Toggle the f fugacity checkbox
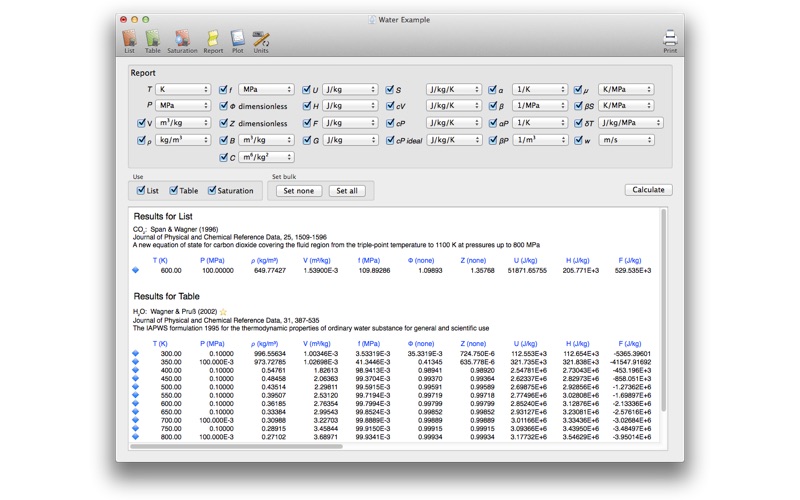Viewport: 800px width, 500px height. tap(223, 89)
